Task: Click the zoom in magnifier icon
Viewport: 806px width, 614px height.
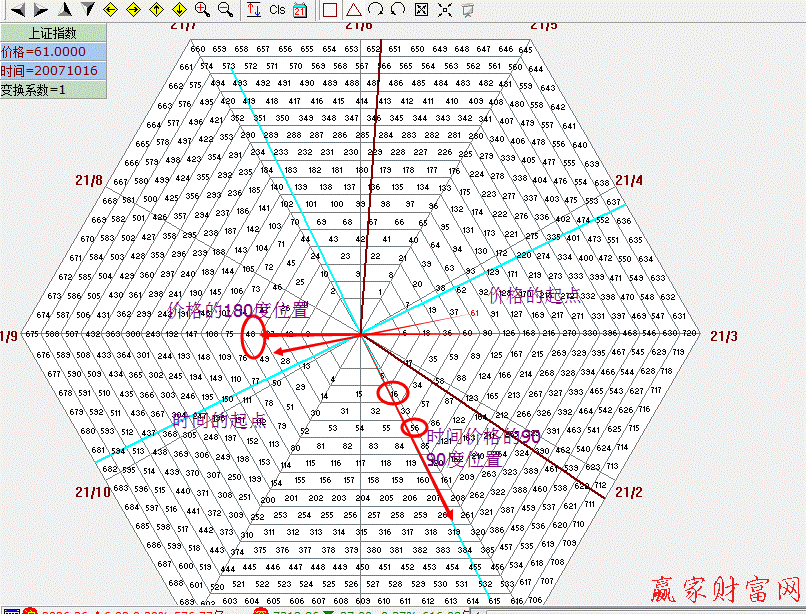Action: pyautogui.click(x=202, y=10)
